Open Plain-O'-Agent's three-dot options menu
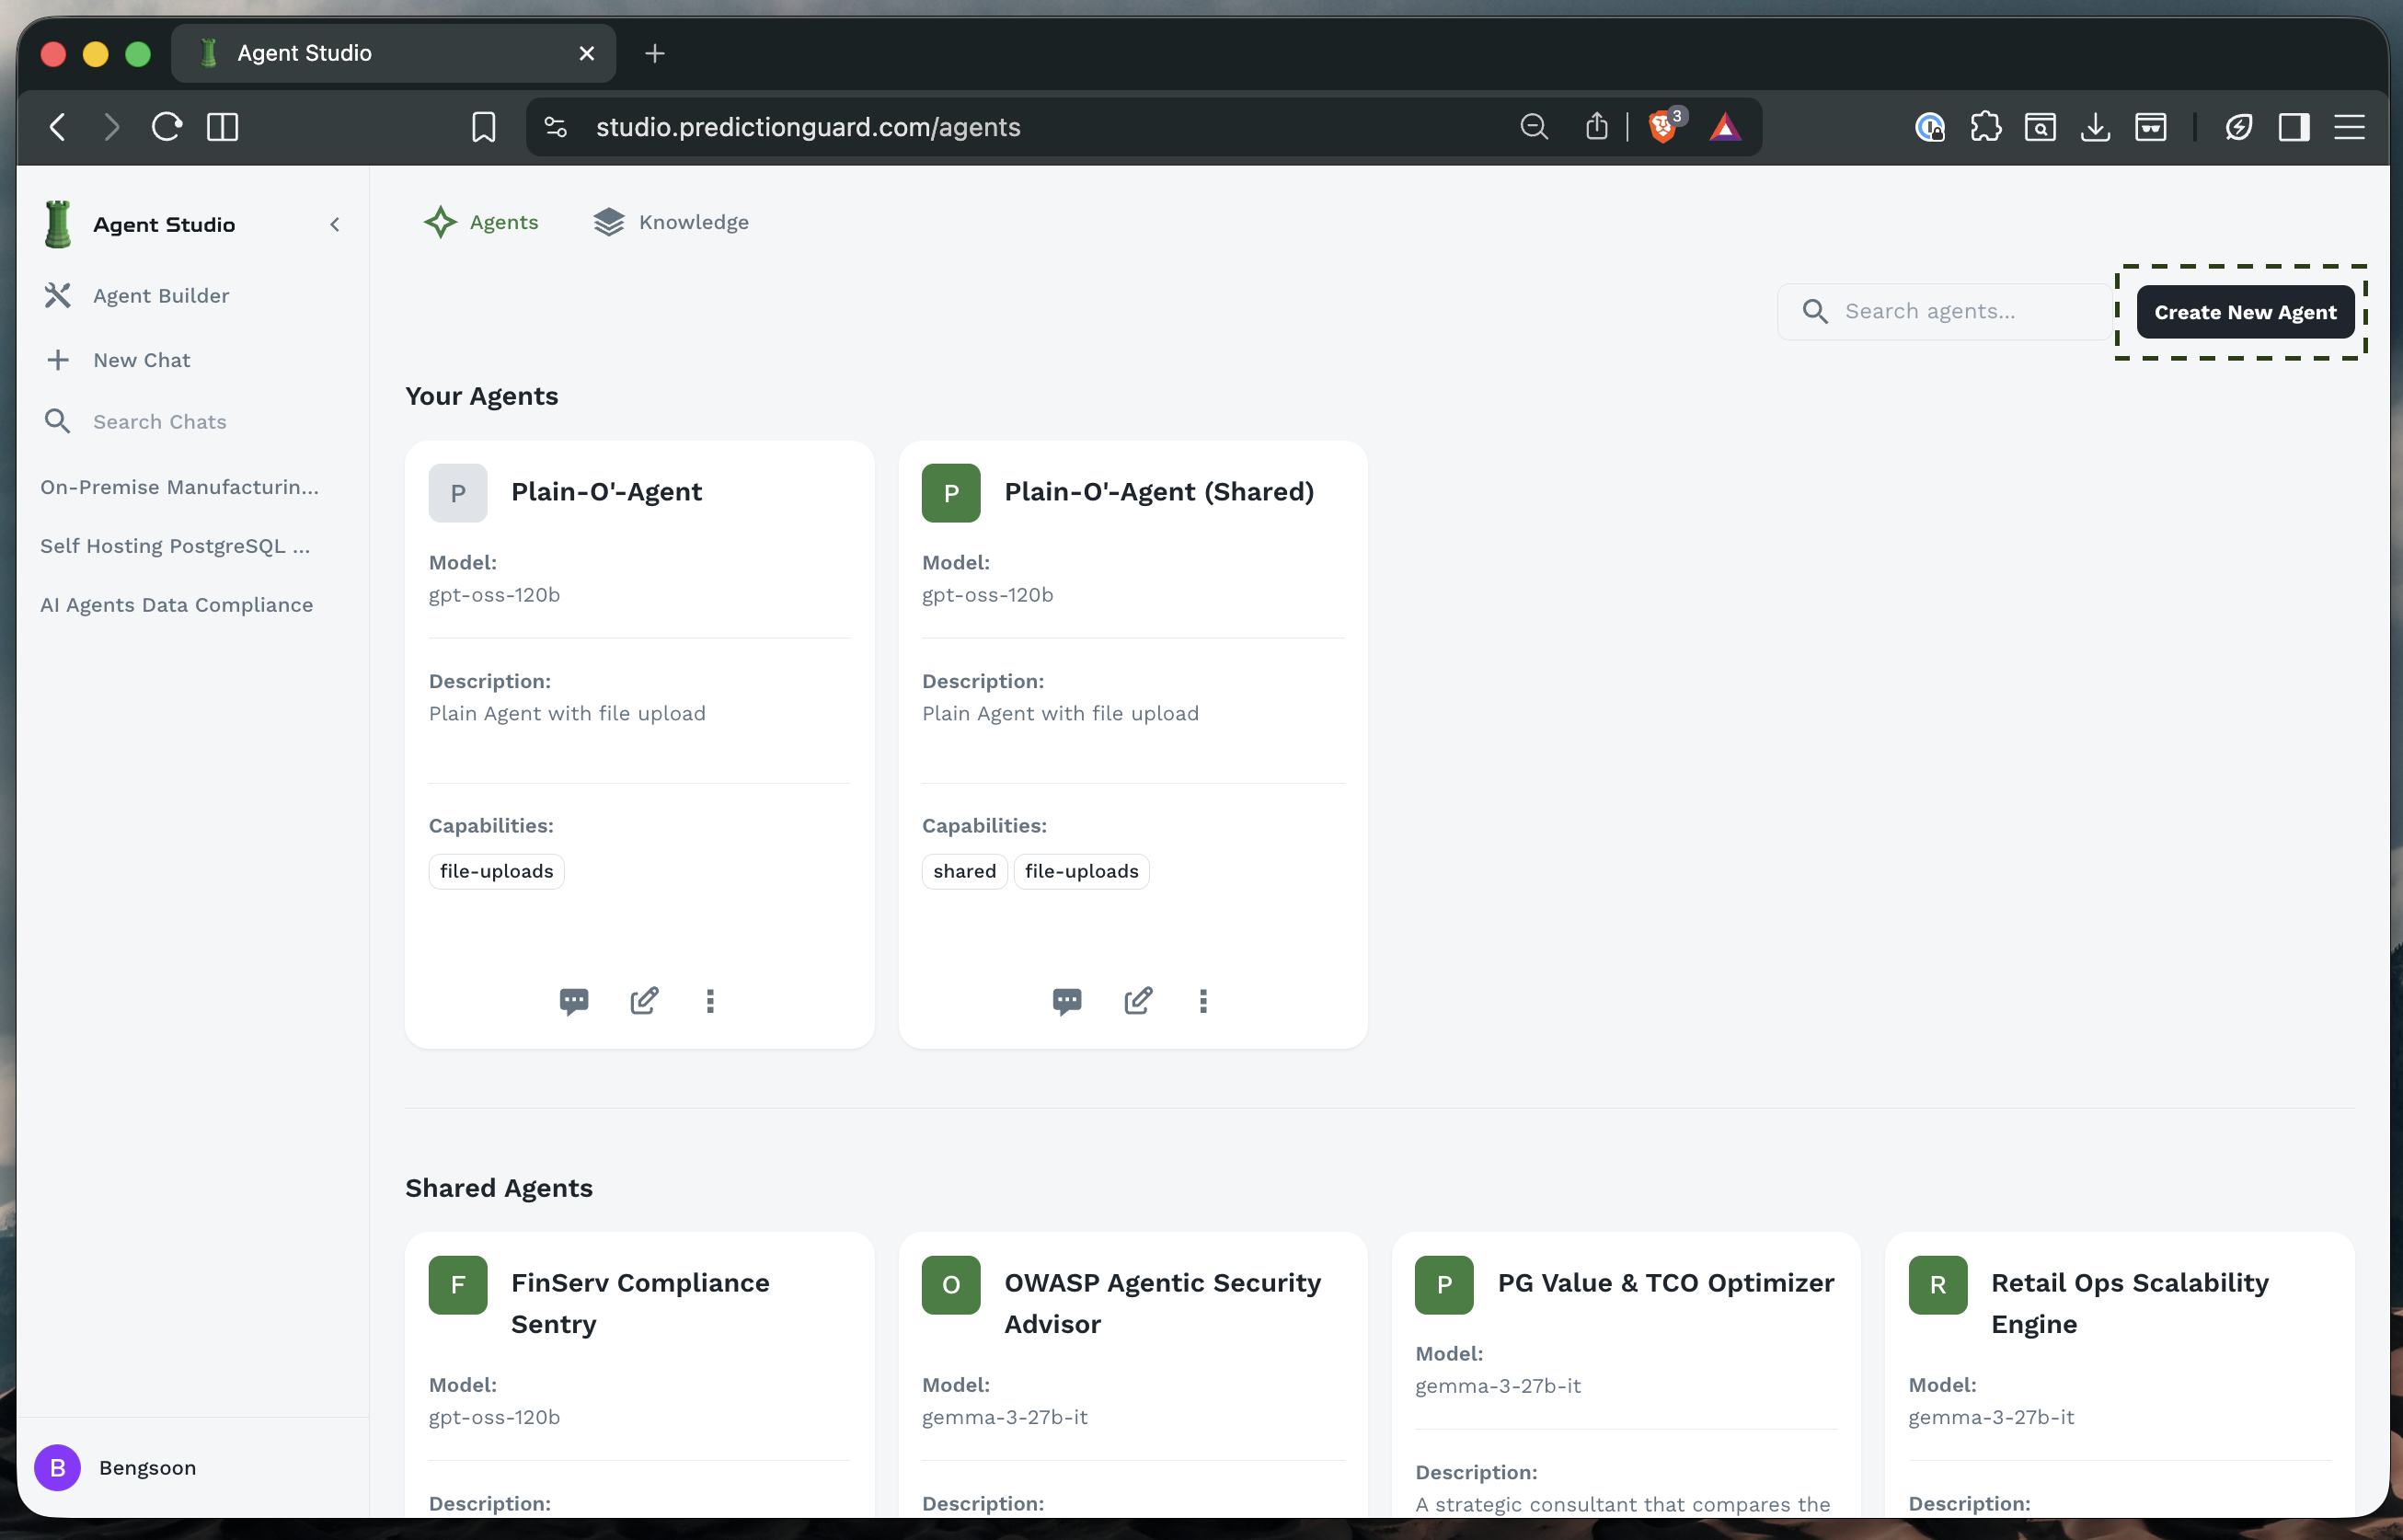The width and height of the screenshot is (2403, 1540). point(711,1001)
